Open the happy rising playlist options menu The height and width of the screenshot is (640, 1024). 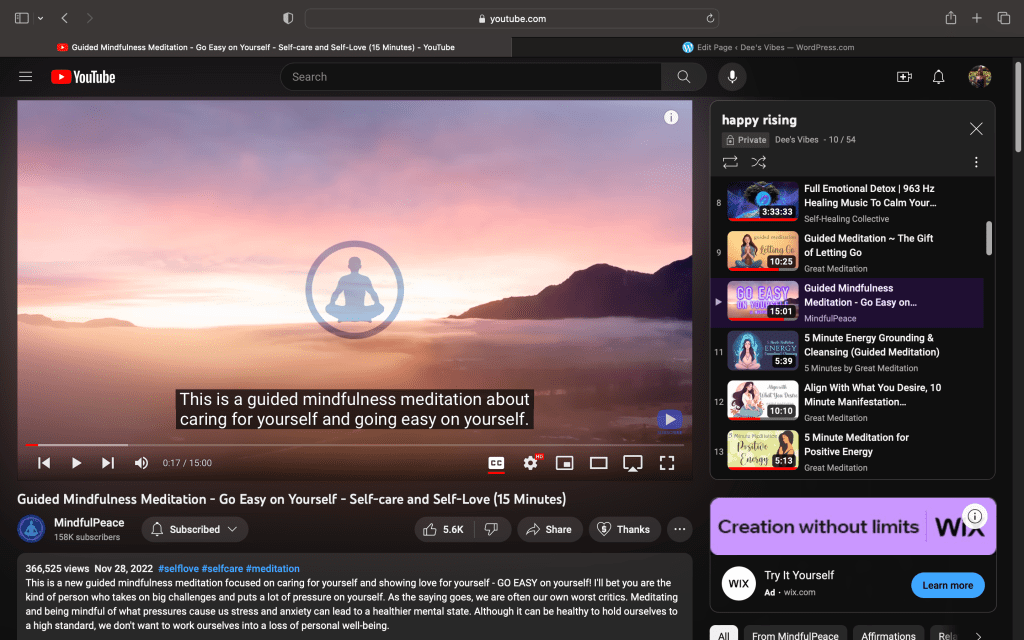pos(976,162)
